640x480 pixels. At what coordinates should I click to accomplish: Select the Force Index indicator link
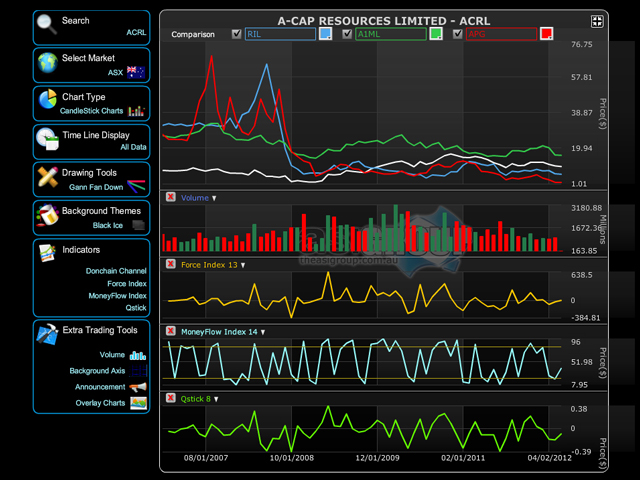127,283
